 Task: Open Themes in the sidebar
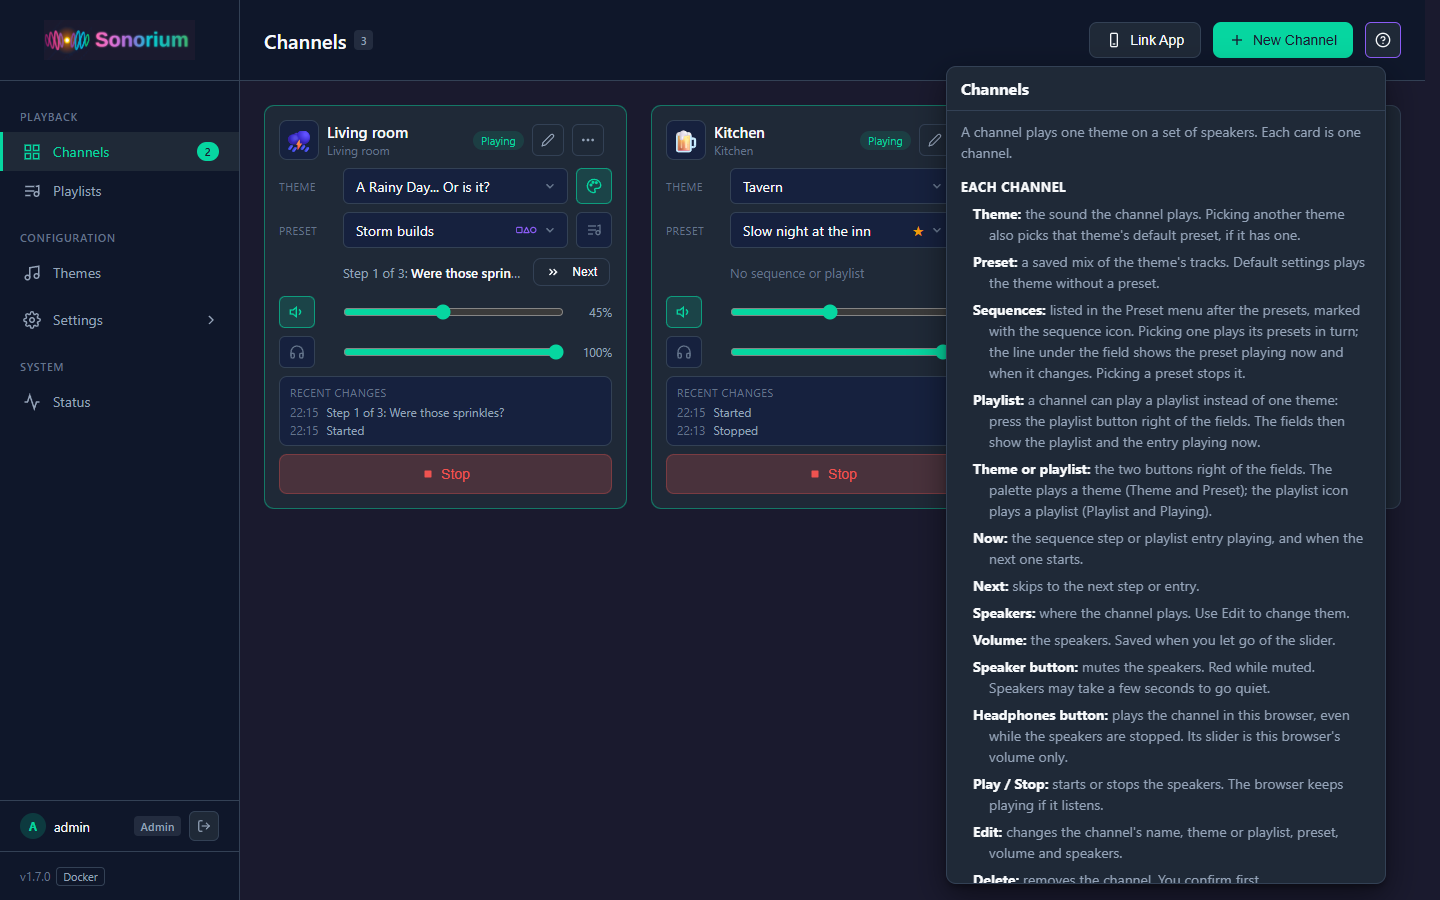coord(120,273)
